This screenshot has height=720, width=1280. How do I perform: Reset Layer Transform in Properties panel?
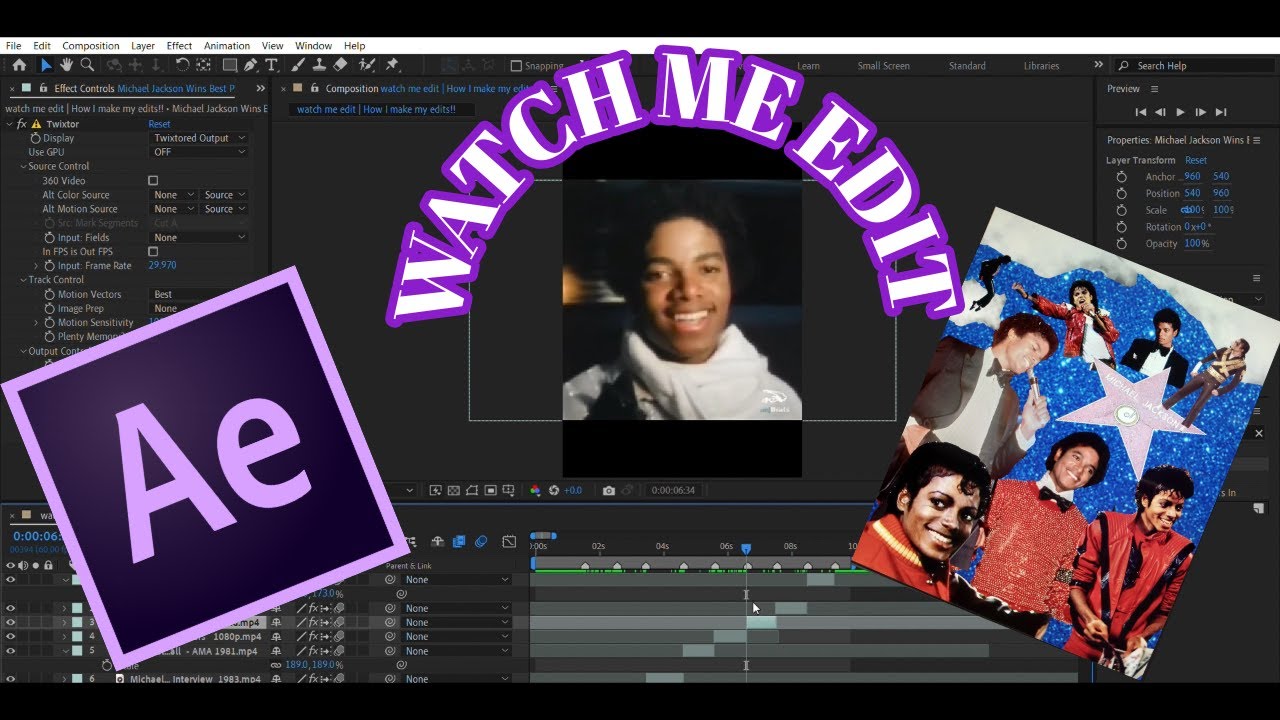coord(1196,160)
